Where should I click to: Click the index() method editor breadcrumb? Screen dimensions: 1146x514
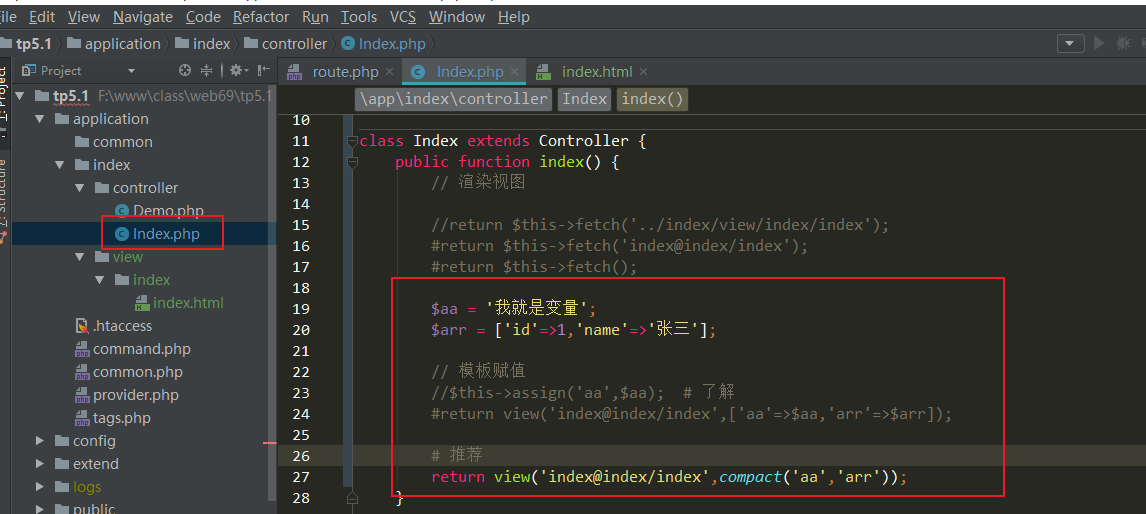click(x=653, y=99)
